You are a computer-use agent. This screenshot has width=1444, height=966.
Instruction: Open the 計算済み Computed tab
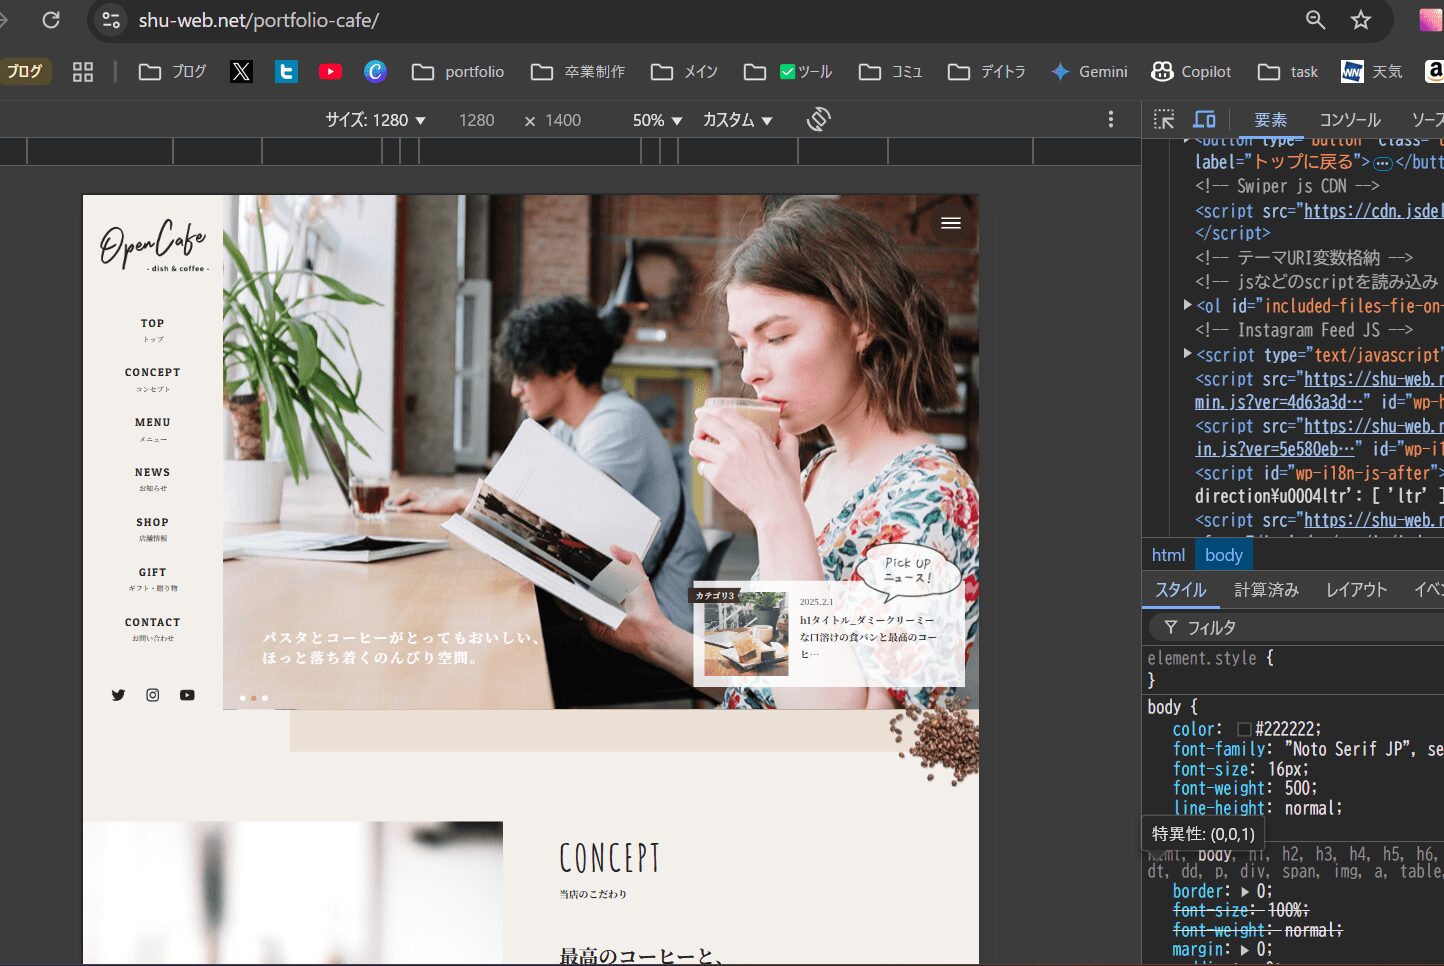pos(1266,590)
